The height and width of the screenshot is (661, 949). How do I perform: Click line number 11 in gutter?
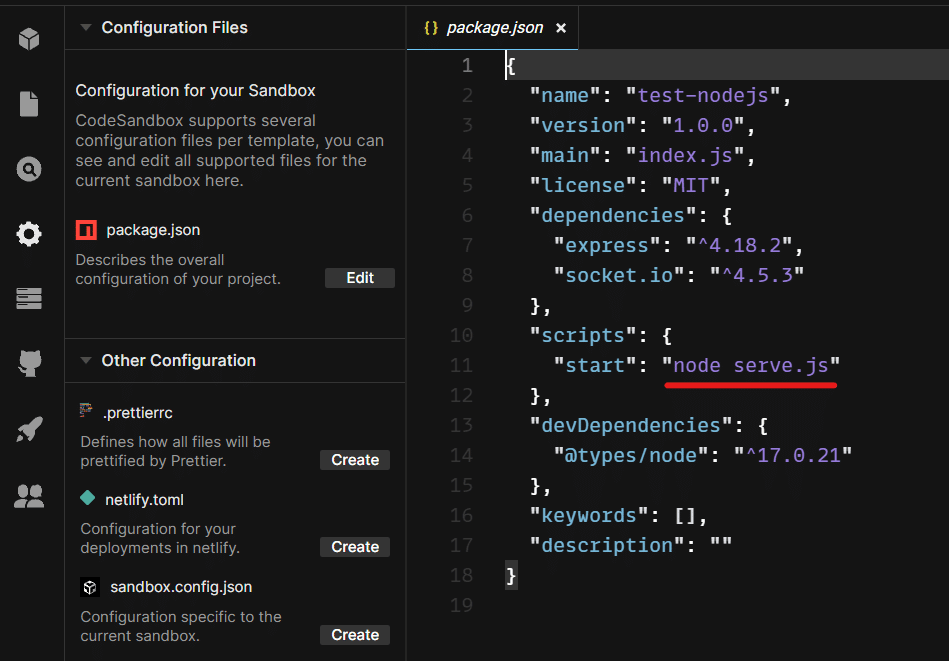click(461, 366)
